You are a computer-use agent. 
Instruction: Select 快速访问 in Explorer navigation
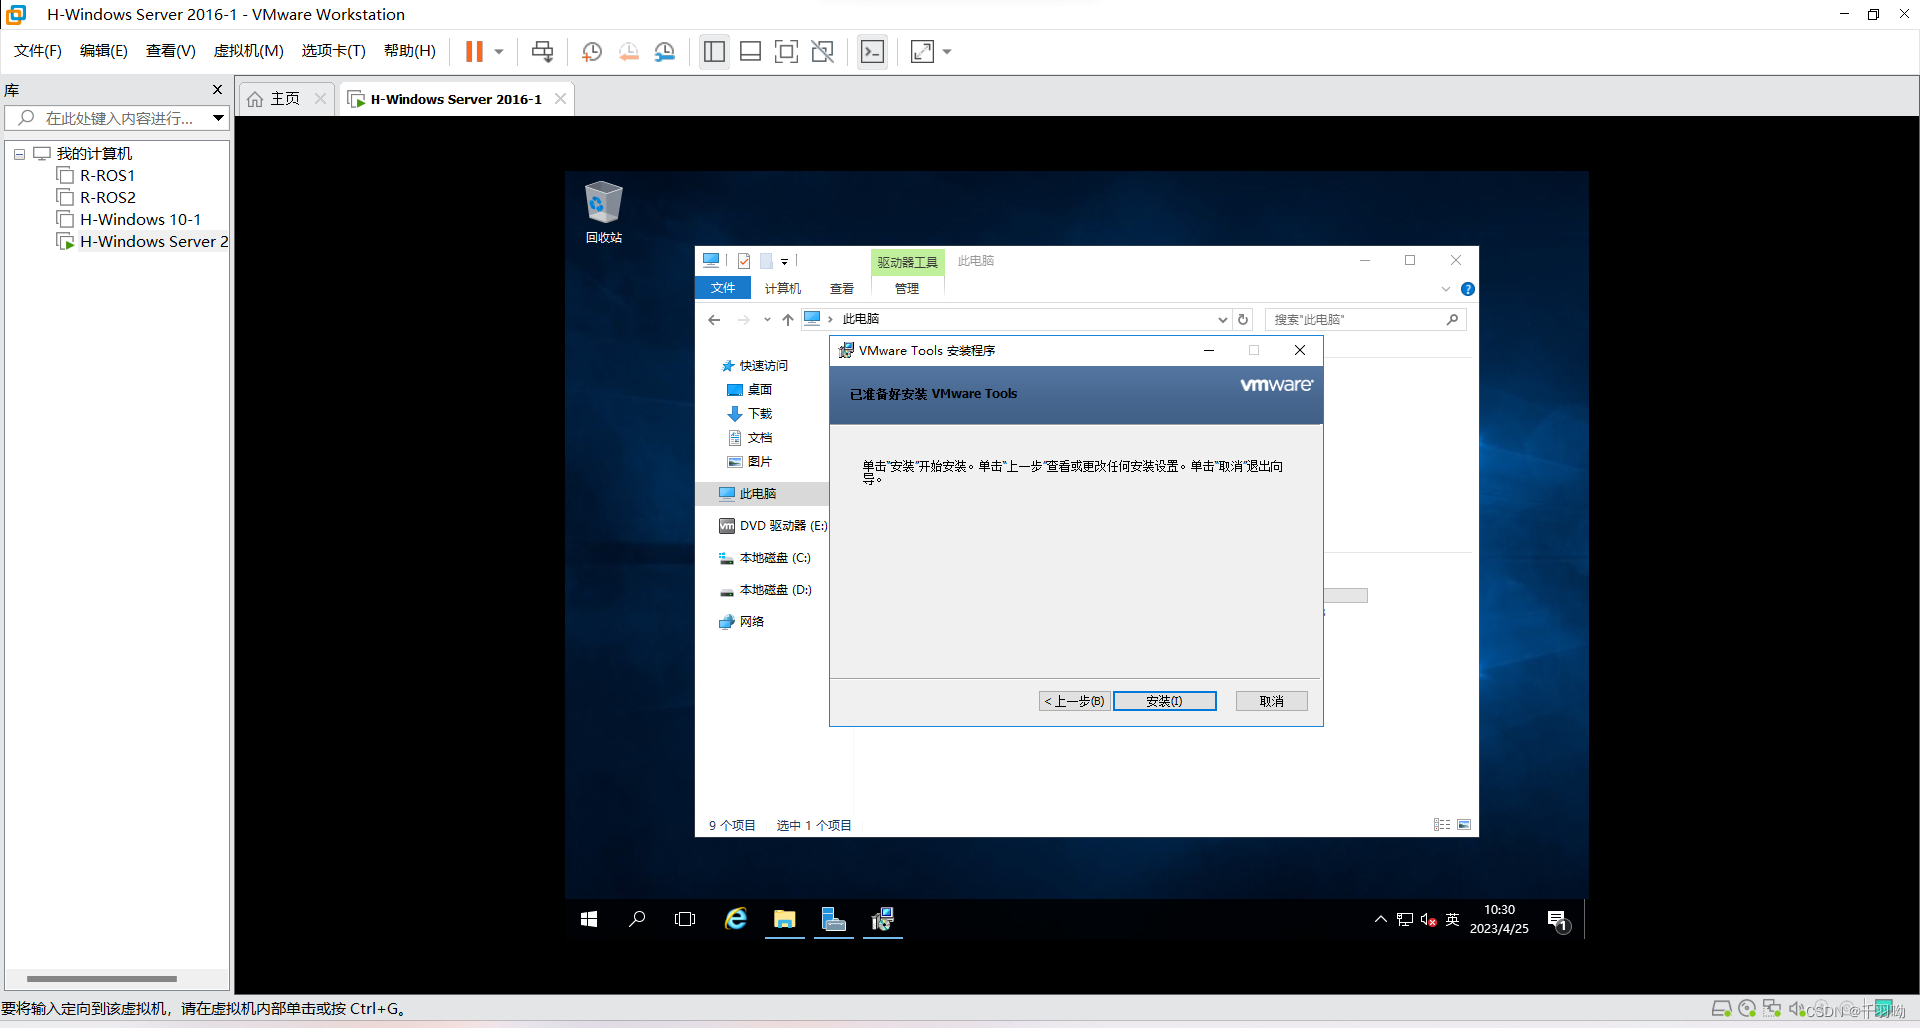coord(755,366)
